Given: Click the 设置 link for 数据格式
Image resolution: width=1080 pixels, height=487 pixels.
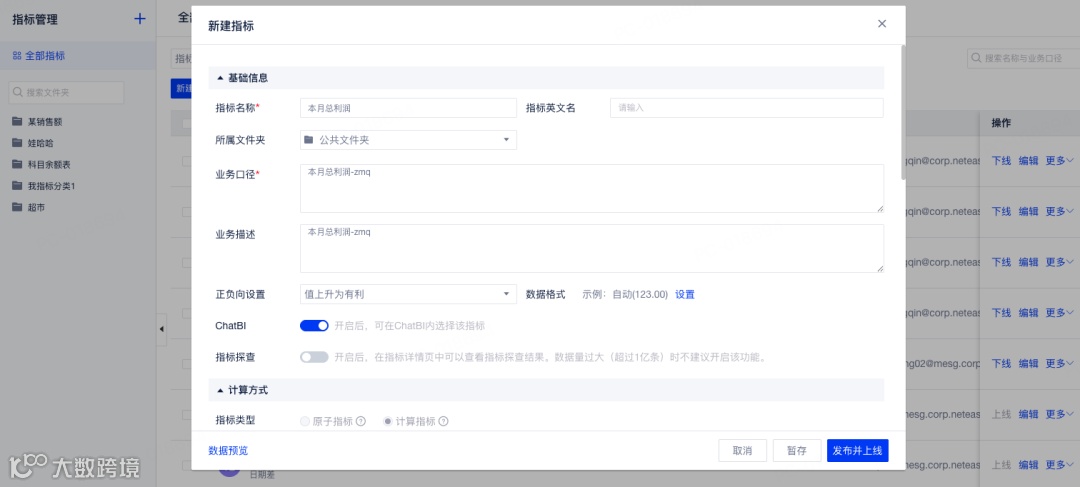Looking at the screenshot, I should coord(685,294).
